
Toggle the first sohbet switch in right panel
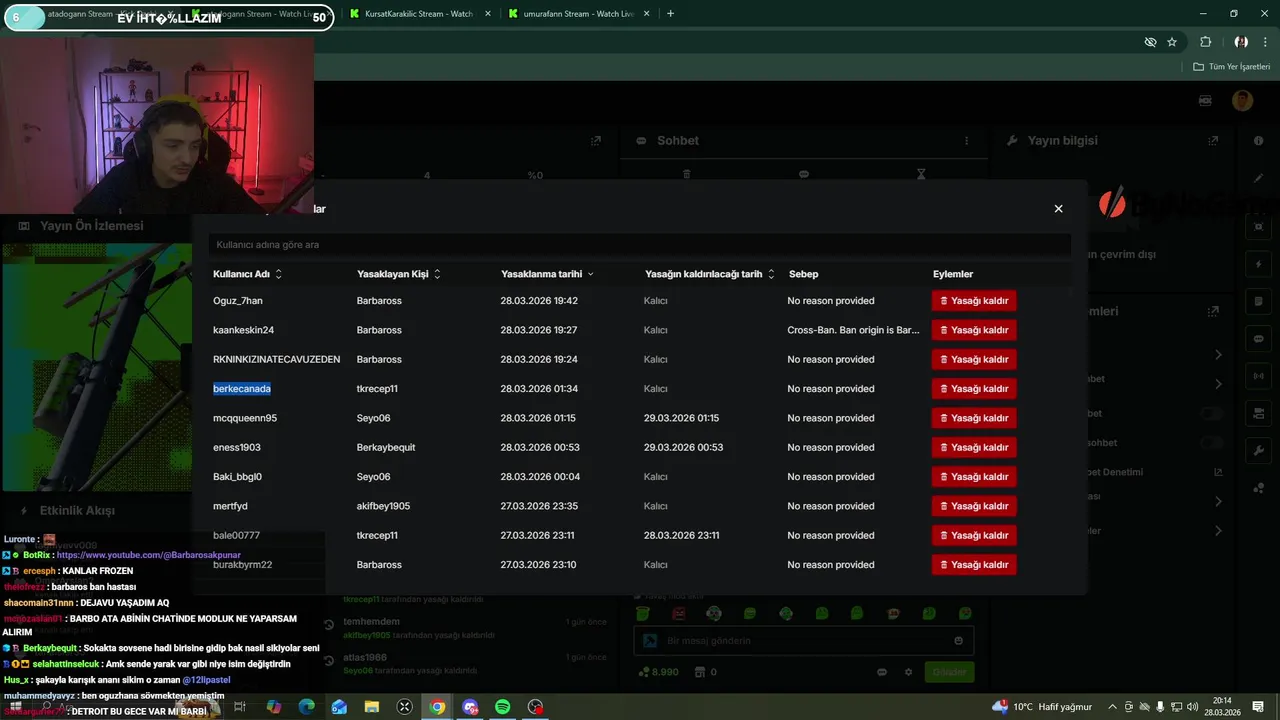pos(1211,413)
